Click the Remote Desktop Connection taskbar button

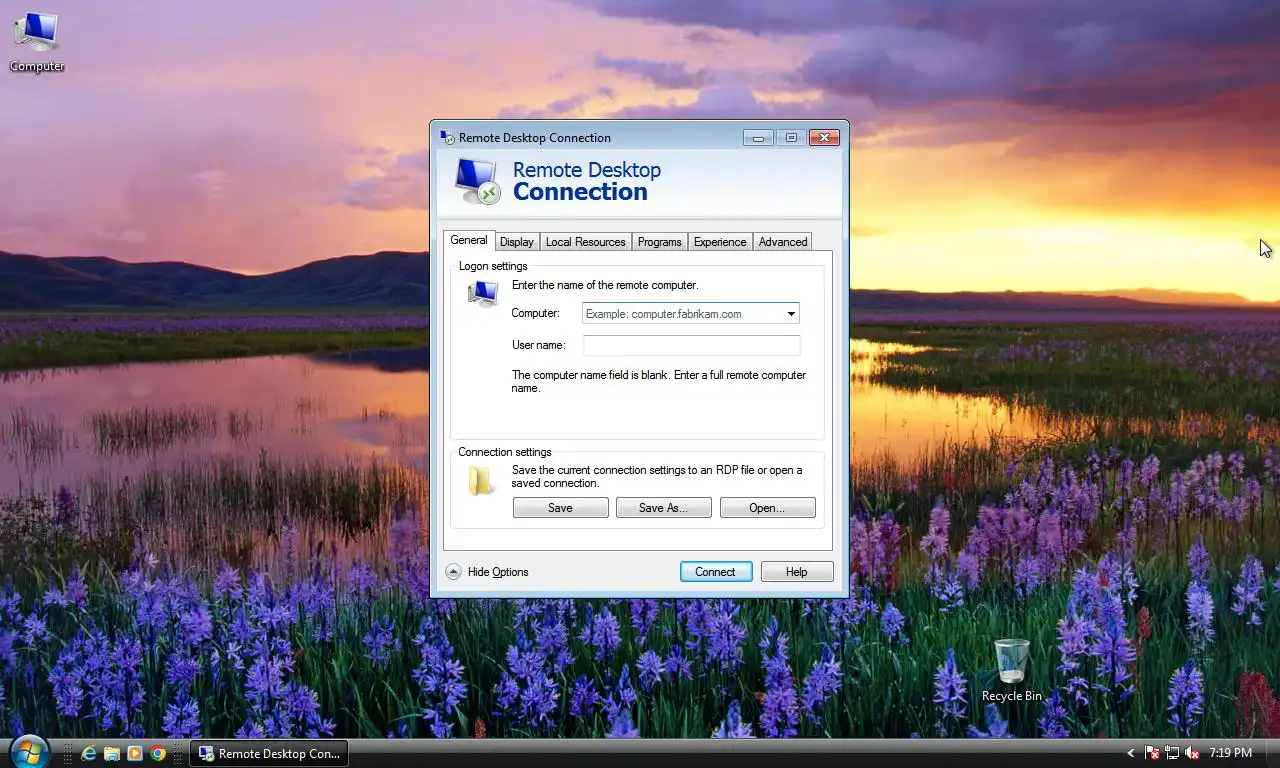click(269, 753)
